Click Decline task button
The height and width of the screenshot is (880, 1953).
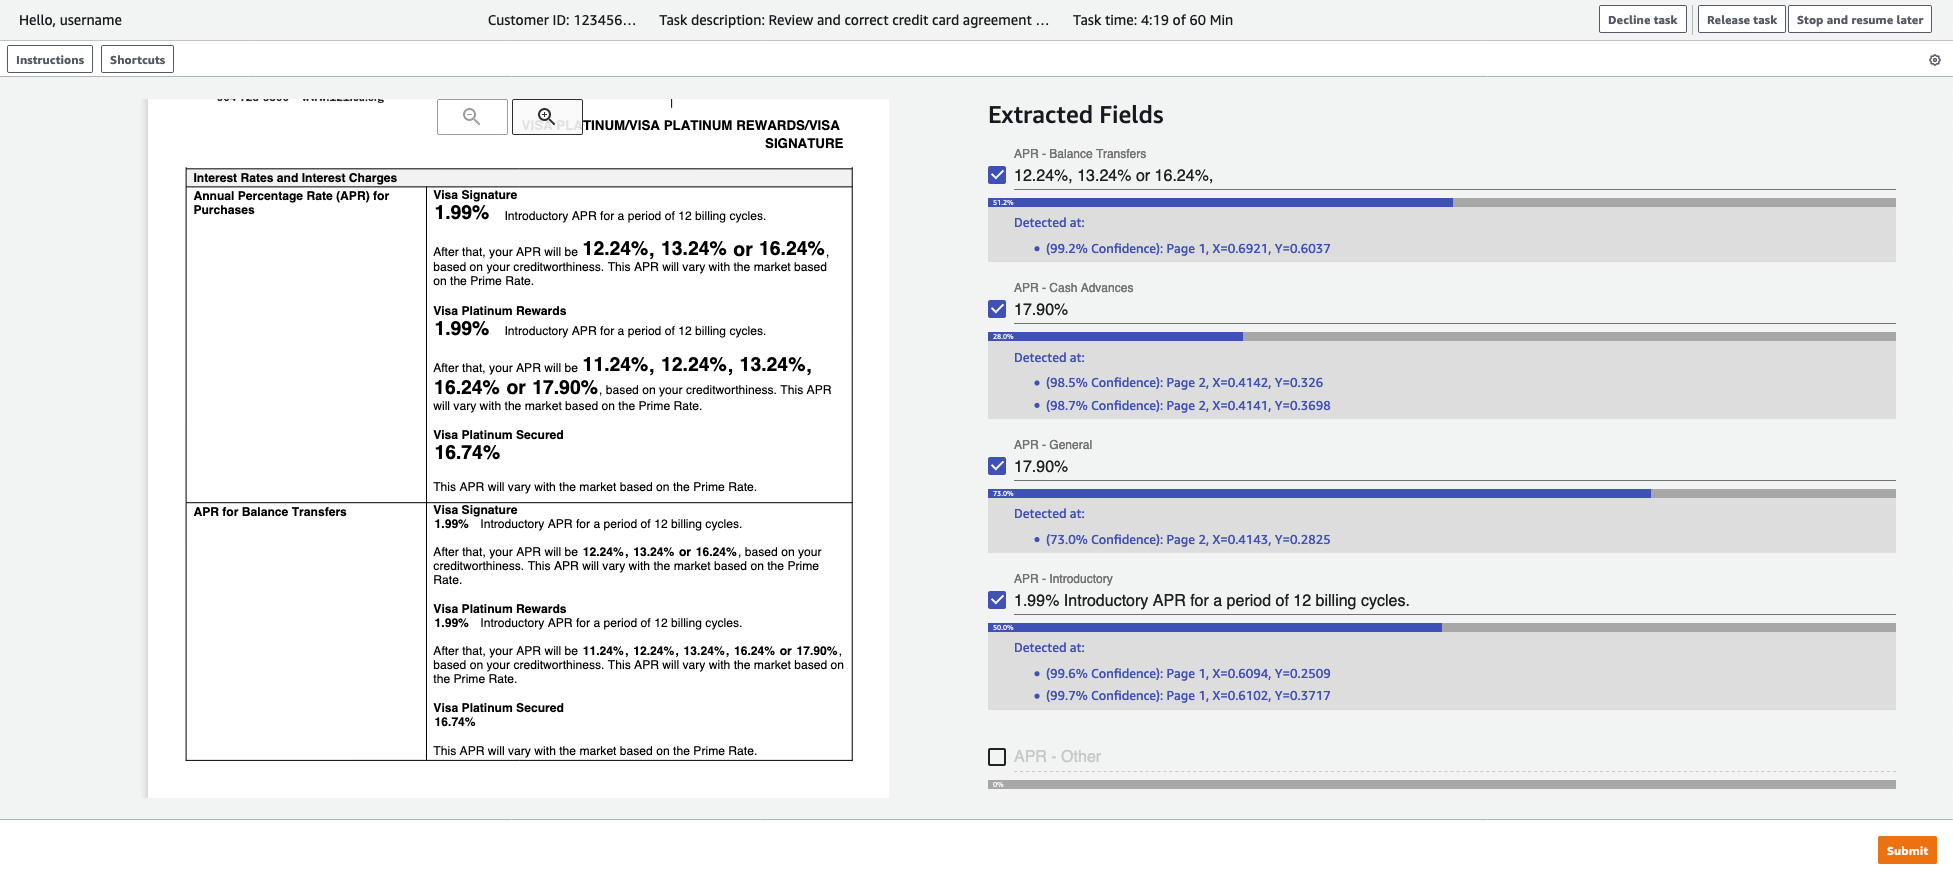1643,20
